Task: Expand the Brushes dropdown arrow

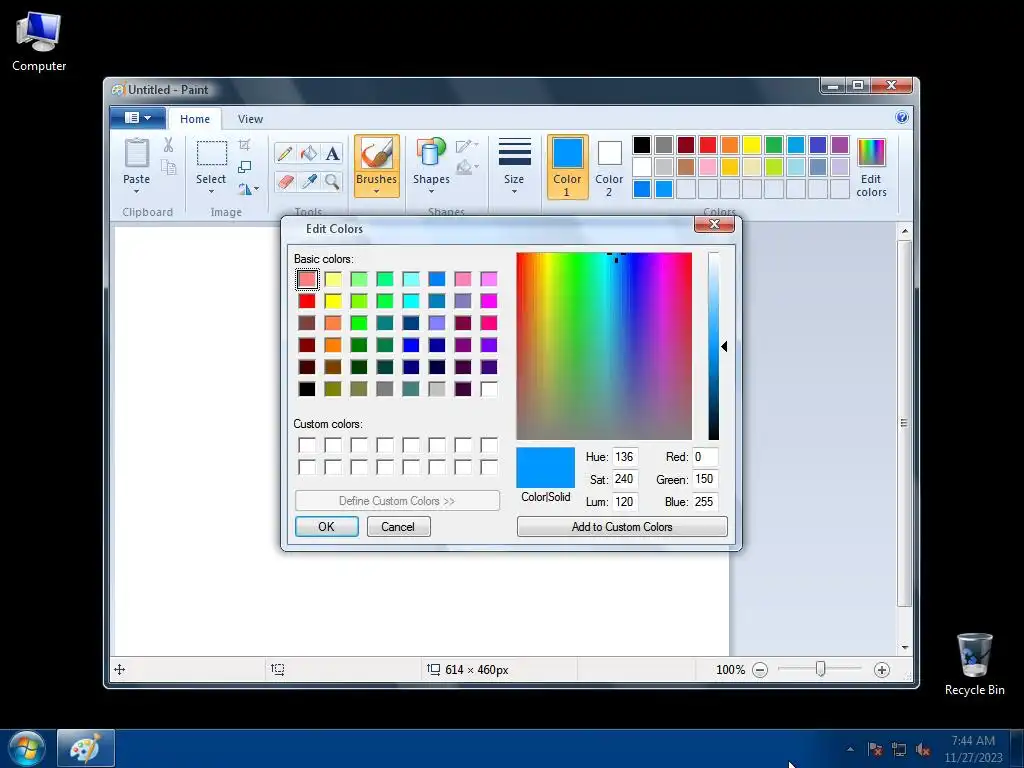Action: point(376,191)
